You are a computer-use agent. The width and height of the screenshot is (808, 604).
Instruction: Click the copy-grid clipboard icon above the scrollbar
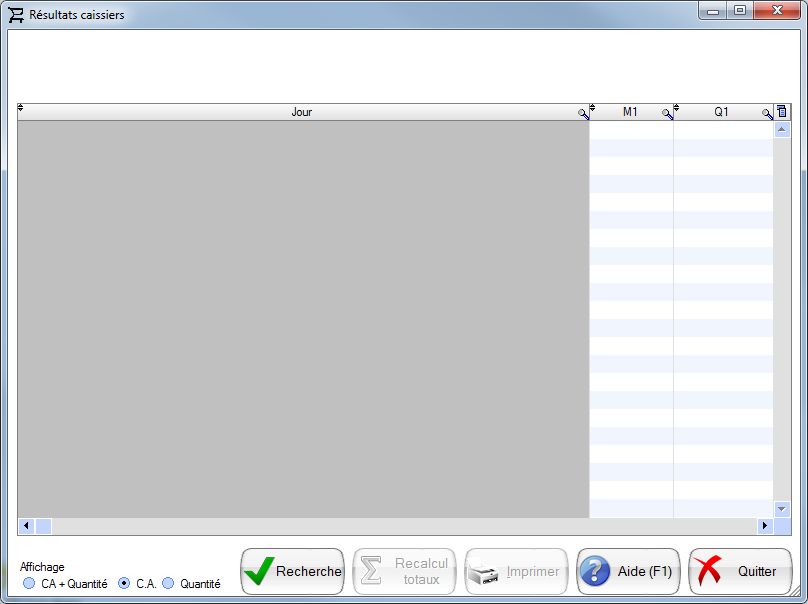(x=782, y=111)
